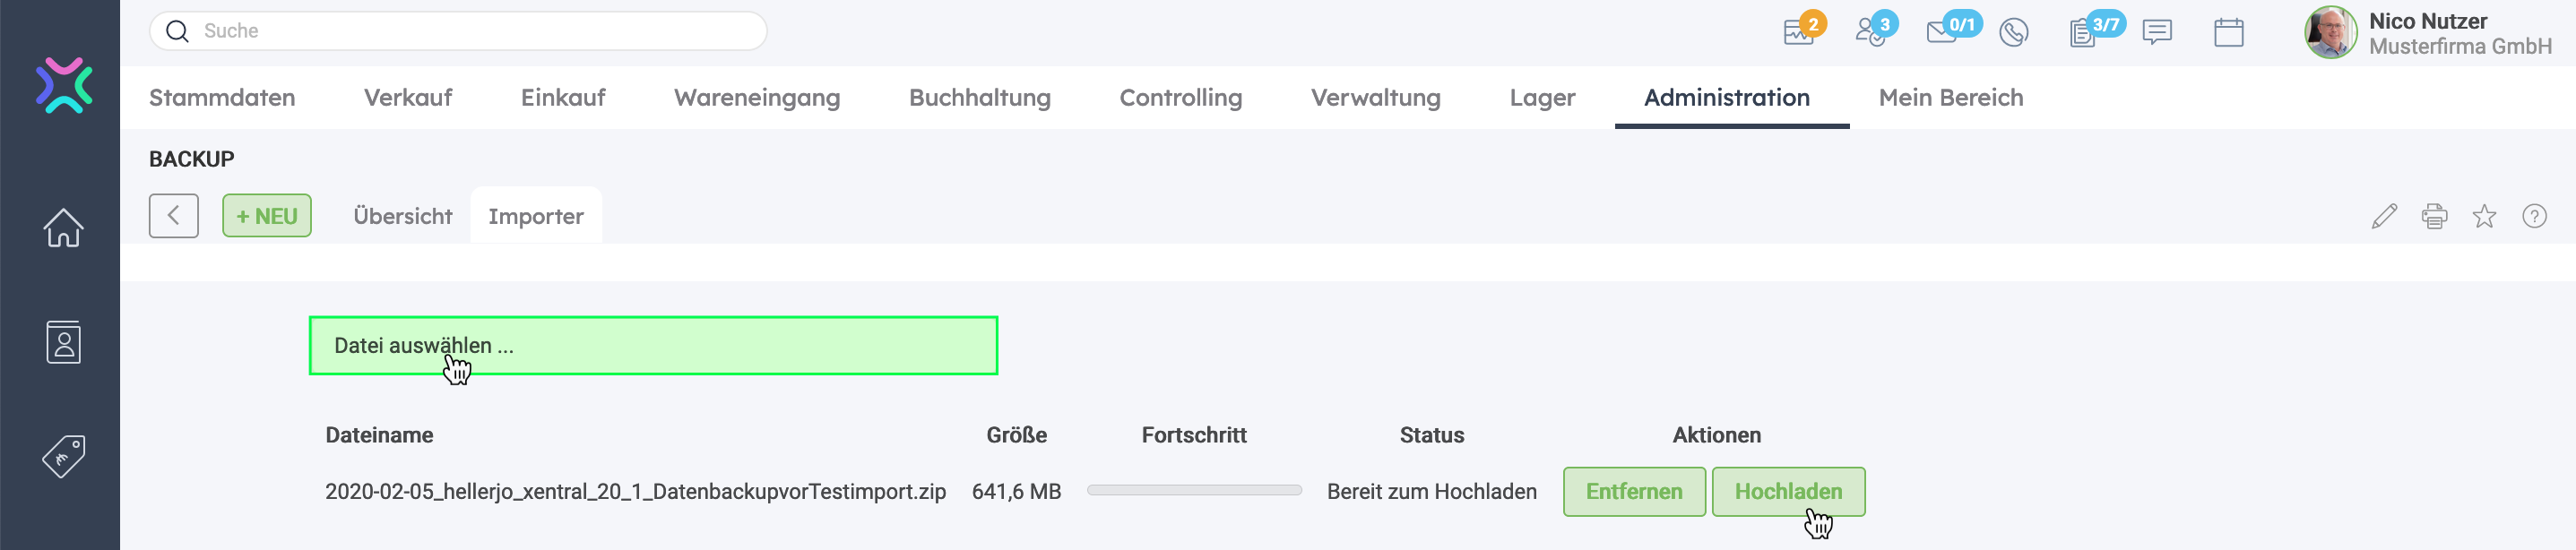The height and width of the screenshot is (550, 2576).
Task: Click the price tag sidebar icon
Action: 63,456
